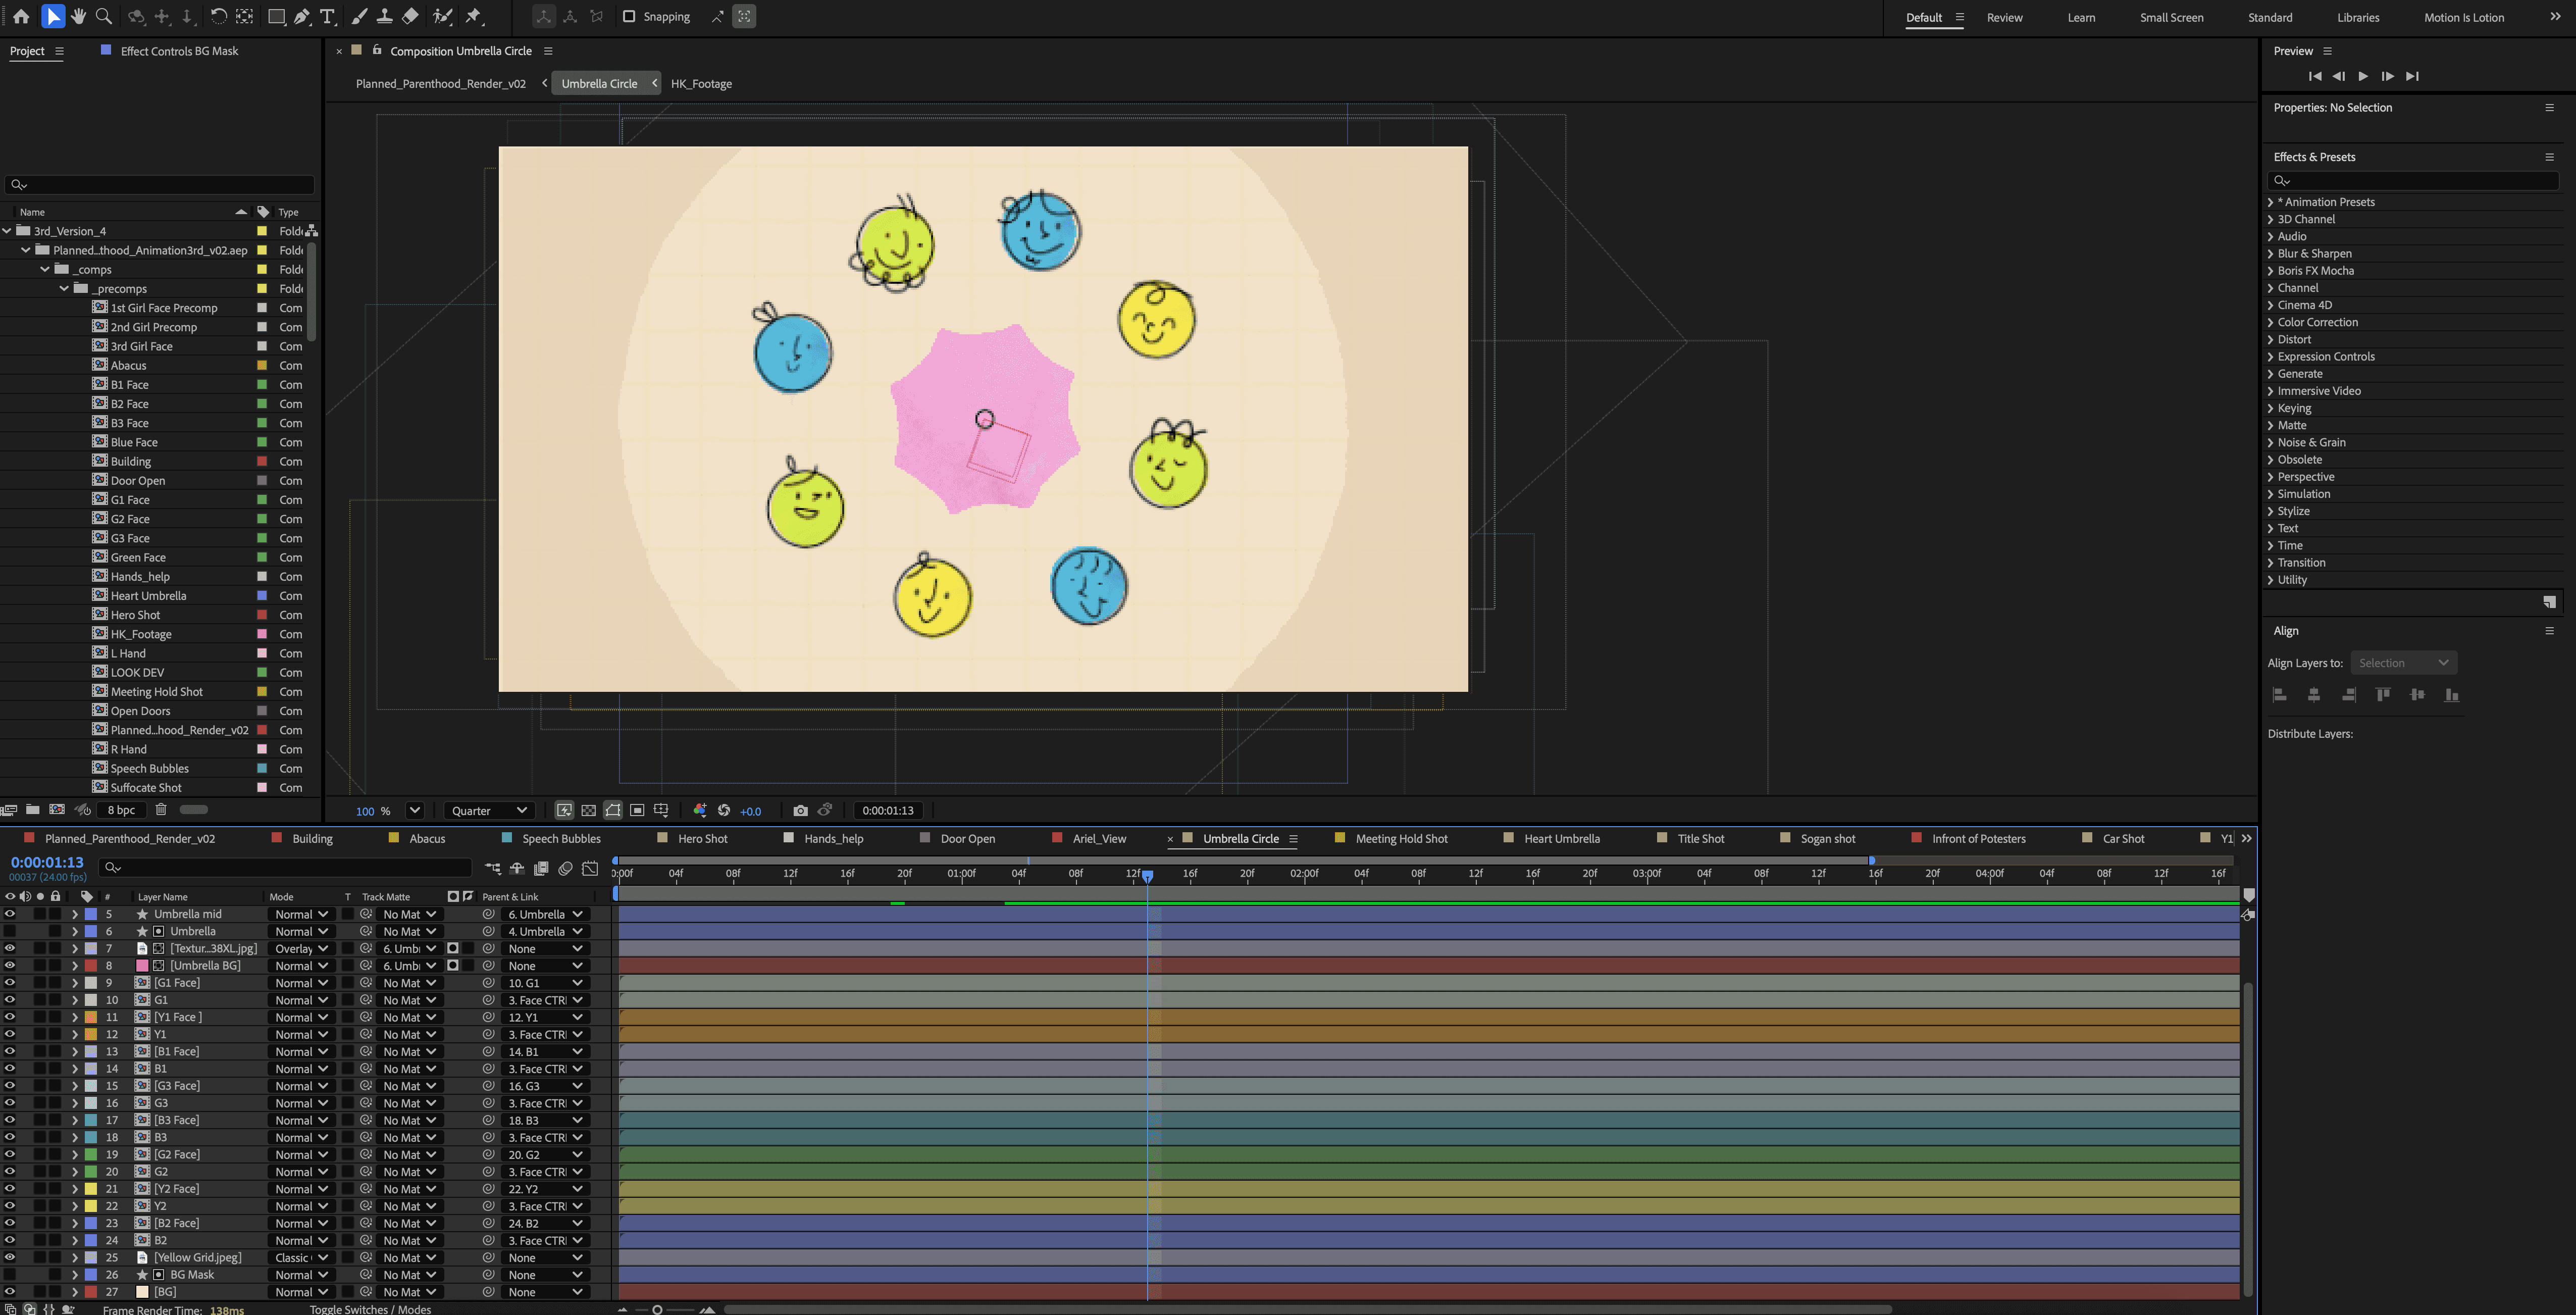This screenshot has width=2576, height=1315.
Task: Open the Quarter resolution dropdown
Action: (488, 810)
